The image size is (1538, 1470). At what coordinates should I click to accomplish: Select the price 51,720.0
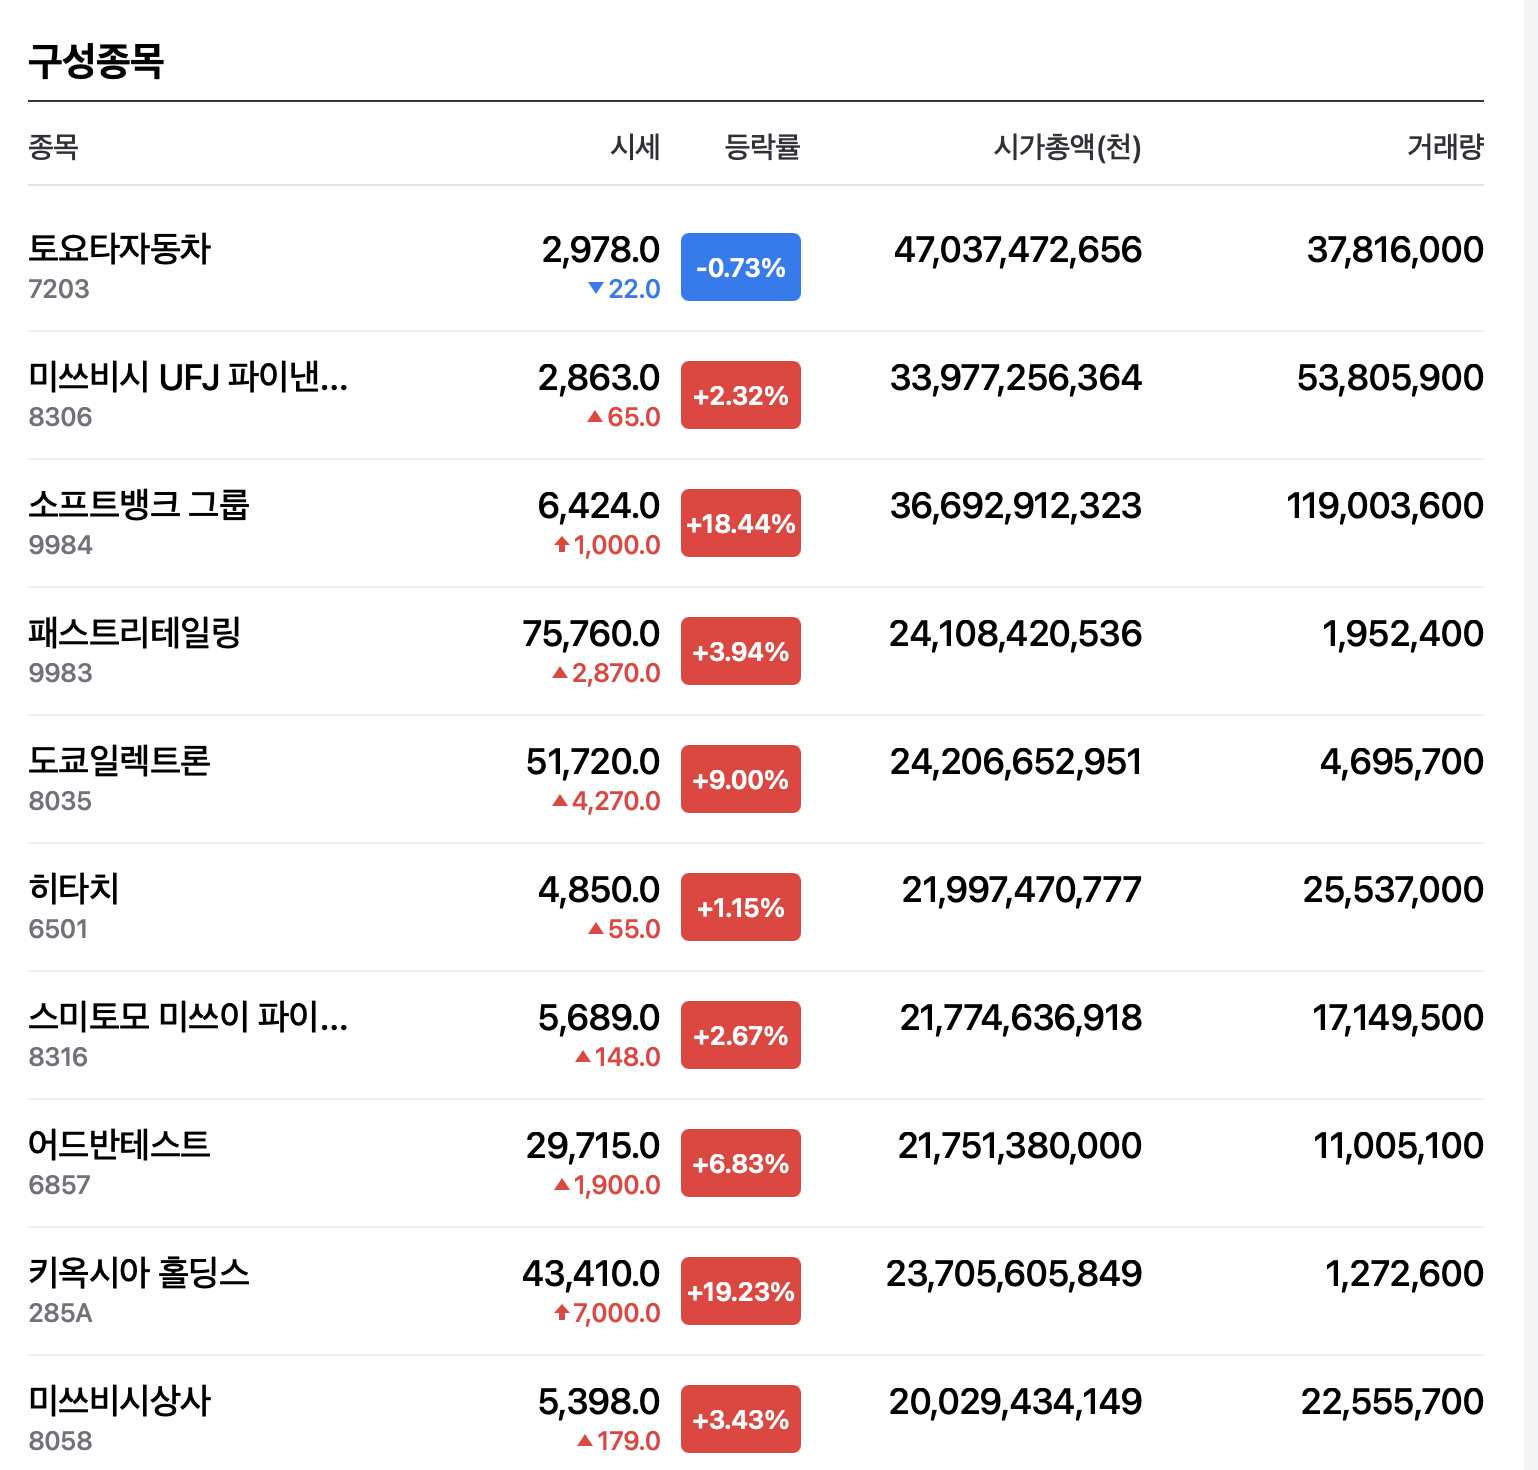pos(593,761)
